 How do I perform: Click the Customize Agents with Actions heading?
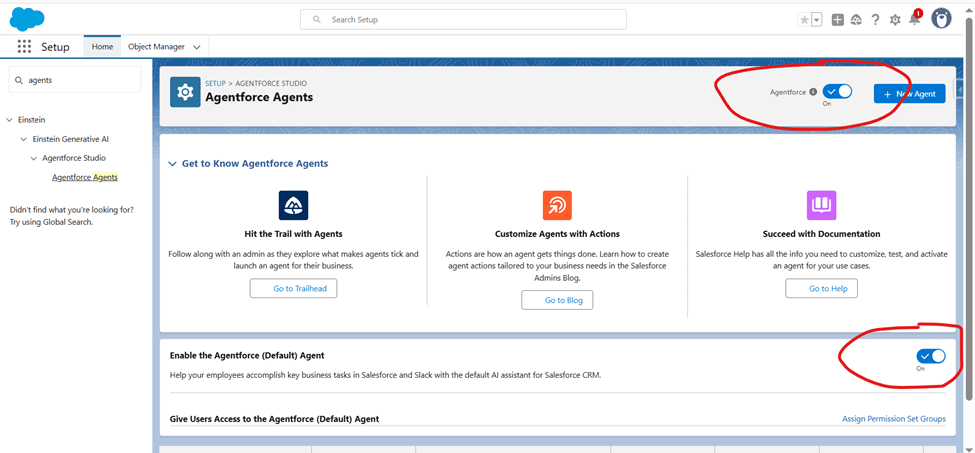pos(557,234)
